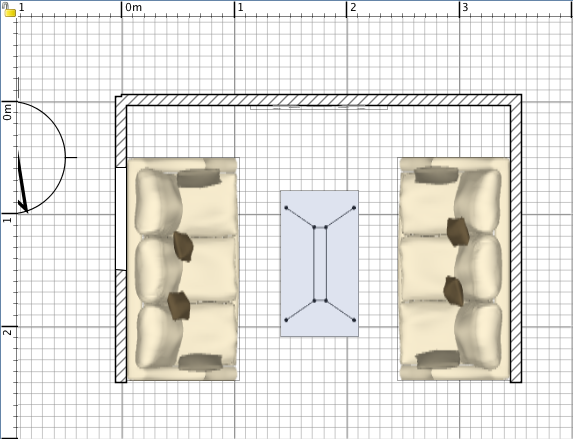The height and width of the screenshot is (439, 573).
Task: Select the hatched top wall
Action: point(318,100)
